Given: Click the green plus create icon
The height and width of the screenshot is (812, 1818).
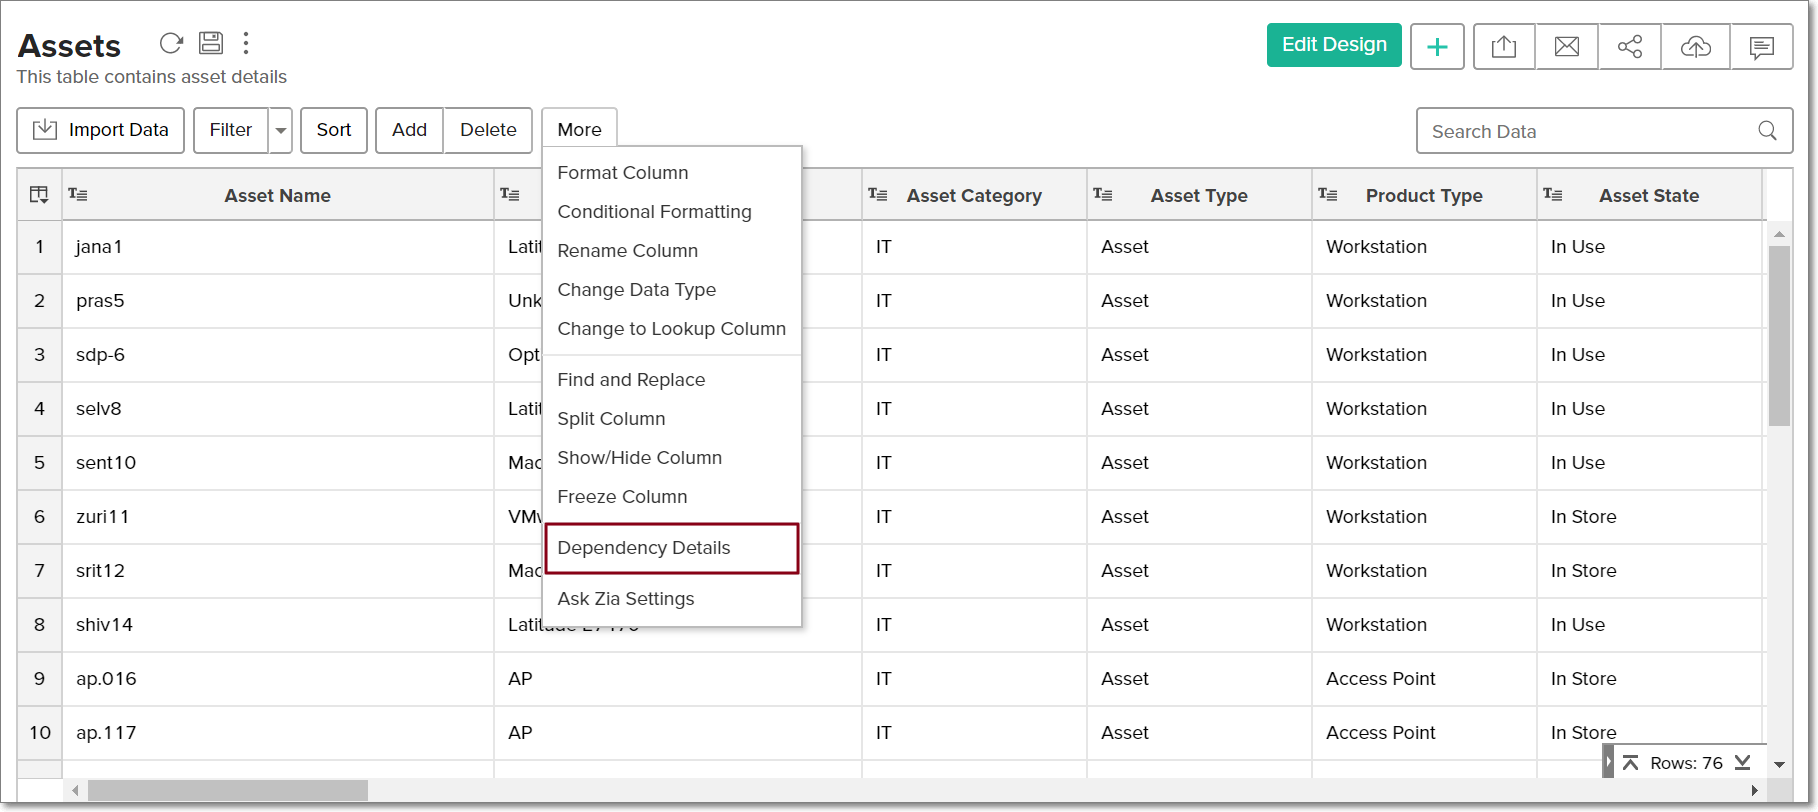Looking at the screenshot, I should [x=1437, y=47].
